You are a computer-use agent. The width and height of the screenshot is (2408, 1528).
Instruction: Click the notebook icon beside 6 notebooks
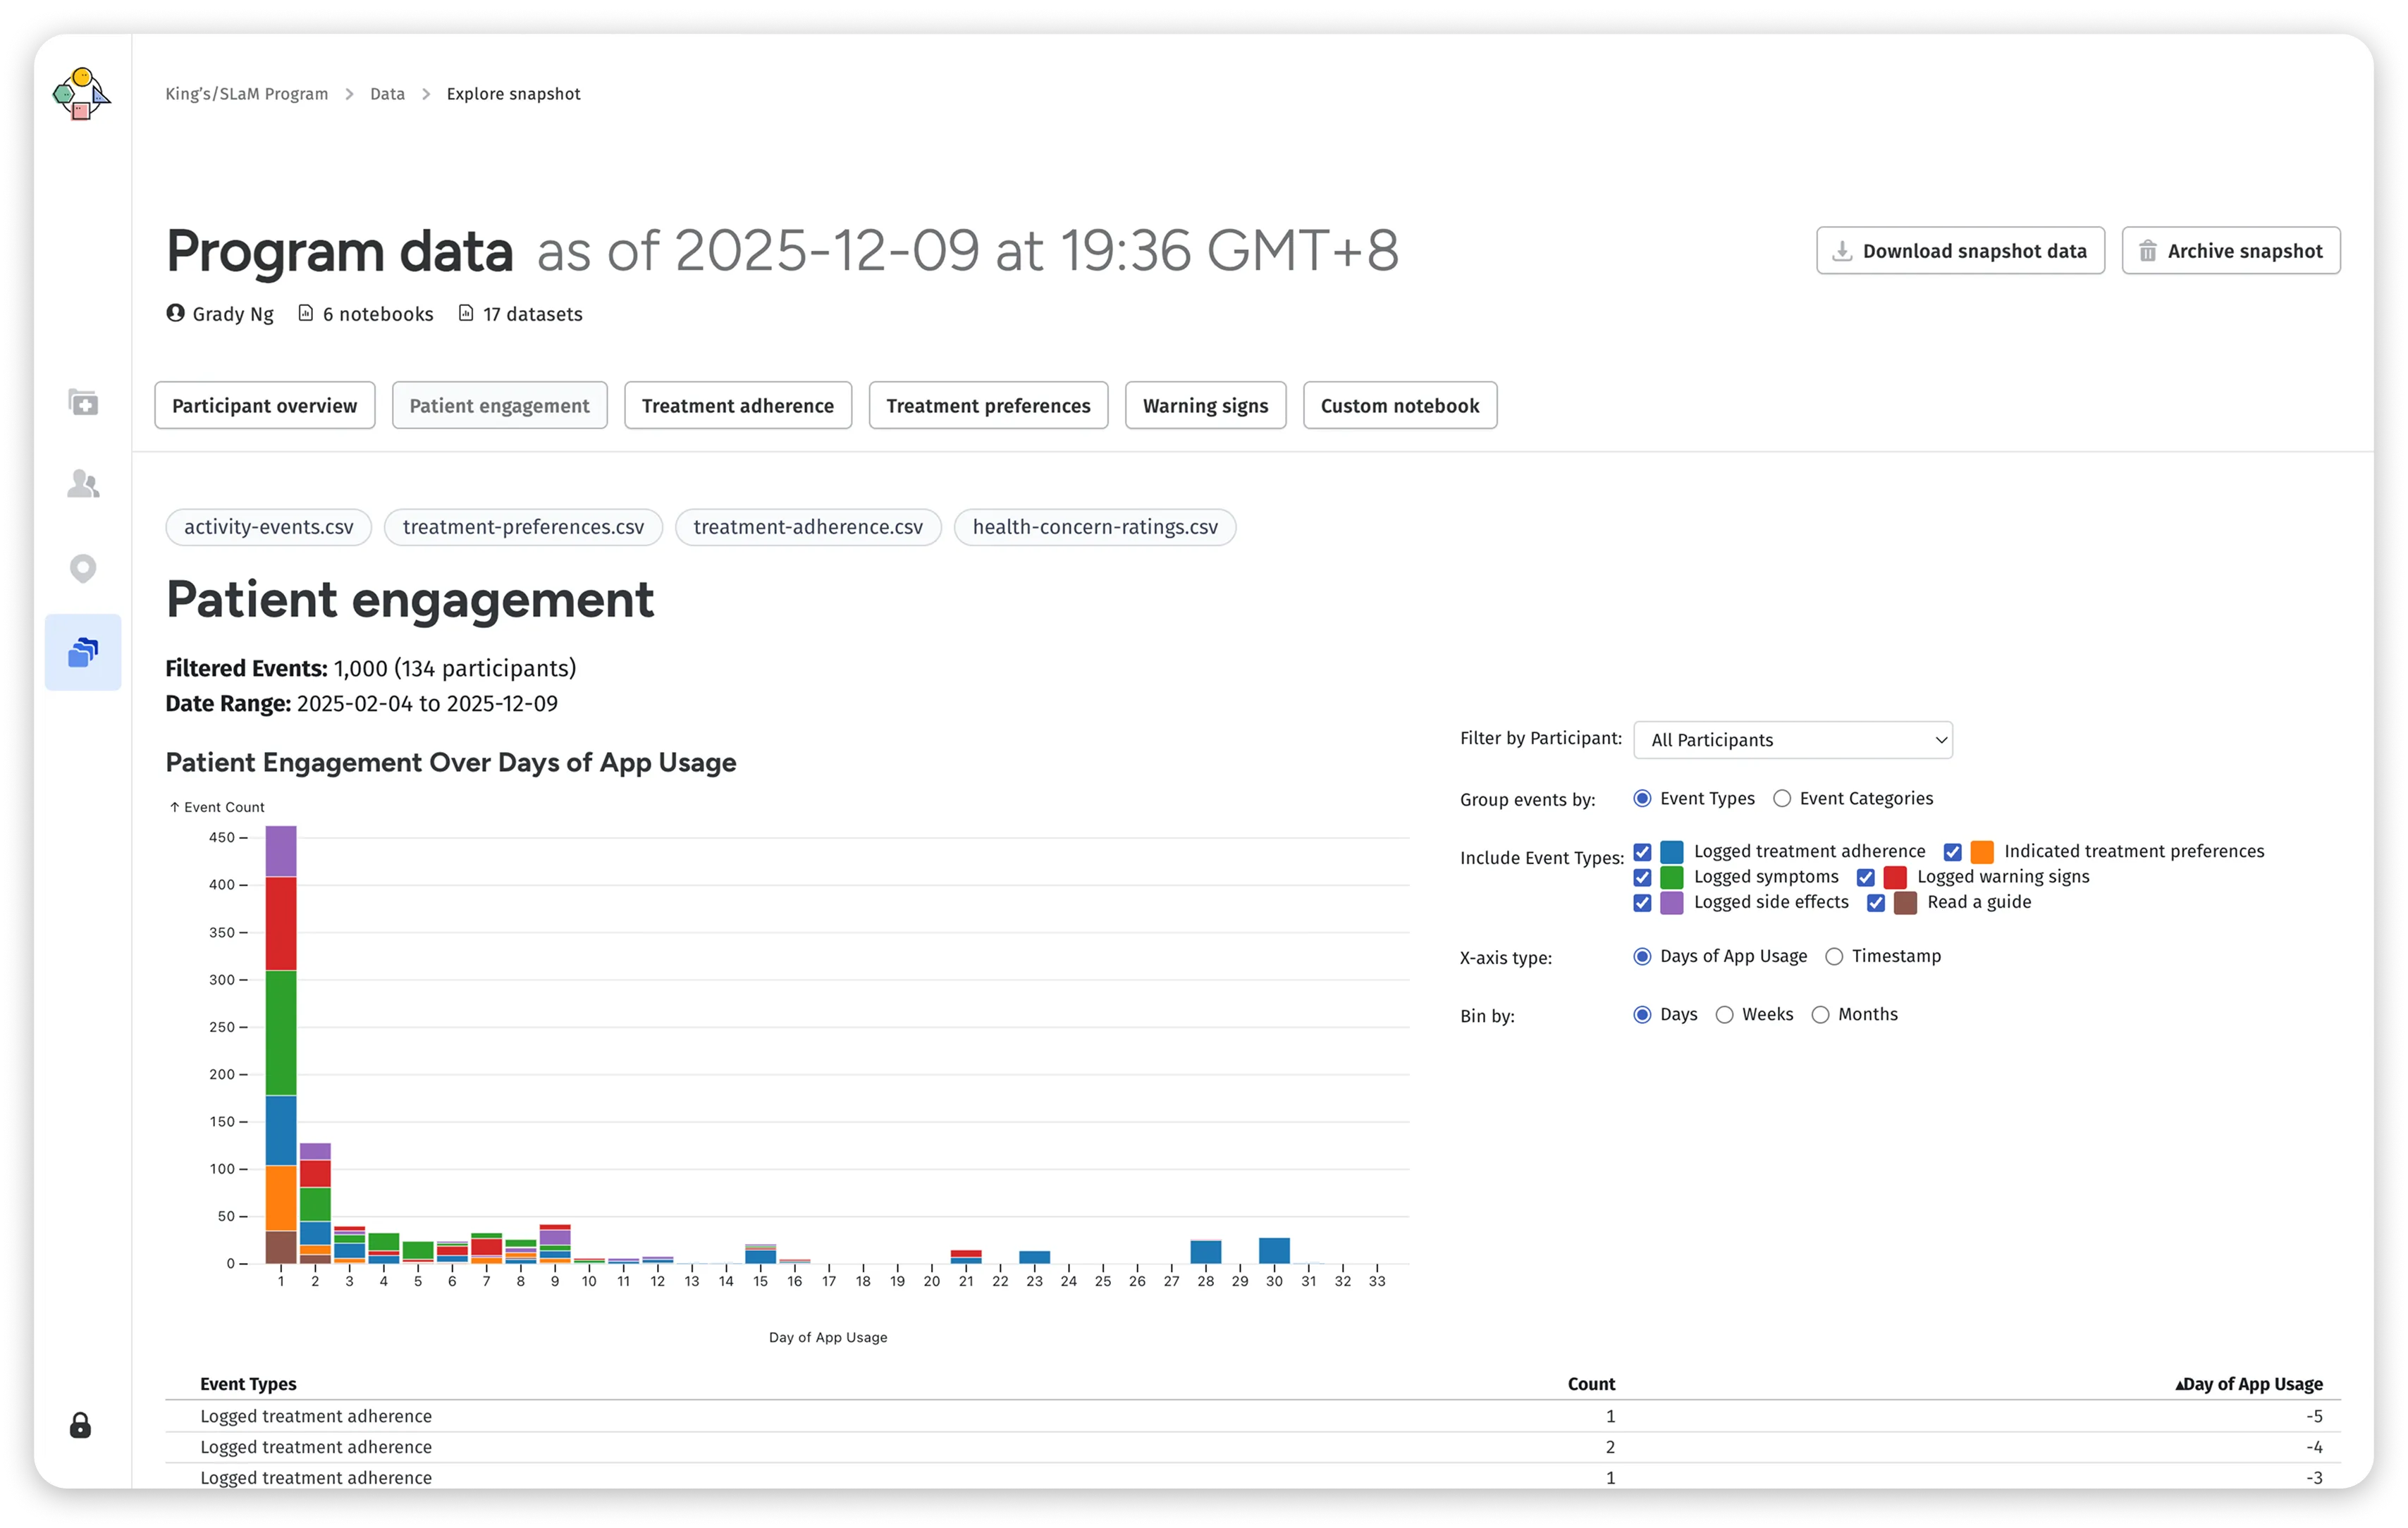(307, 313)
